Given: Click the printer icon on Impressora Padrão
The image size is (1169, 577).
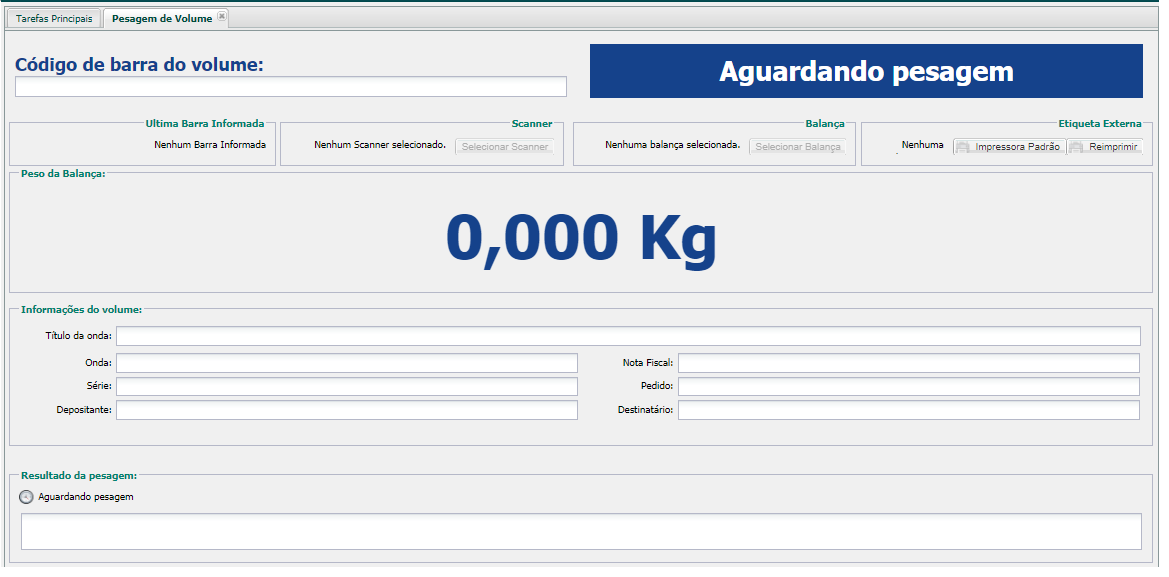Looking at the screenshot, I should point(964,147).
